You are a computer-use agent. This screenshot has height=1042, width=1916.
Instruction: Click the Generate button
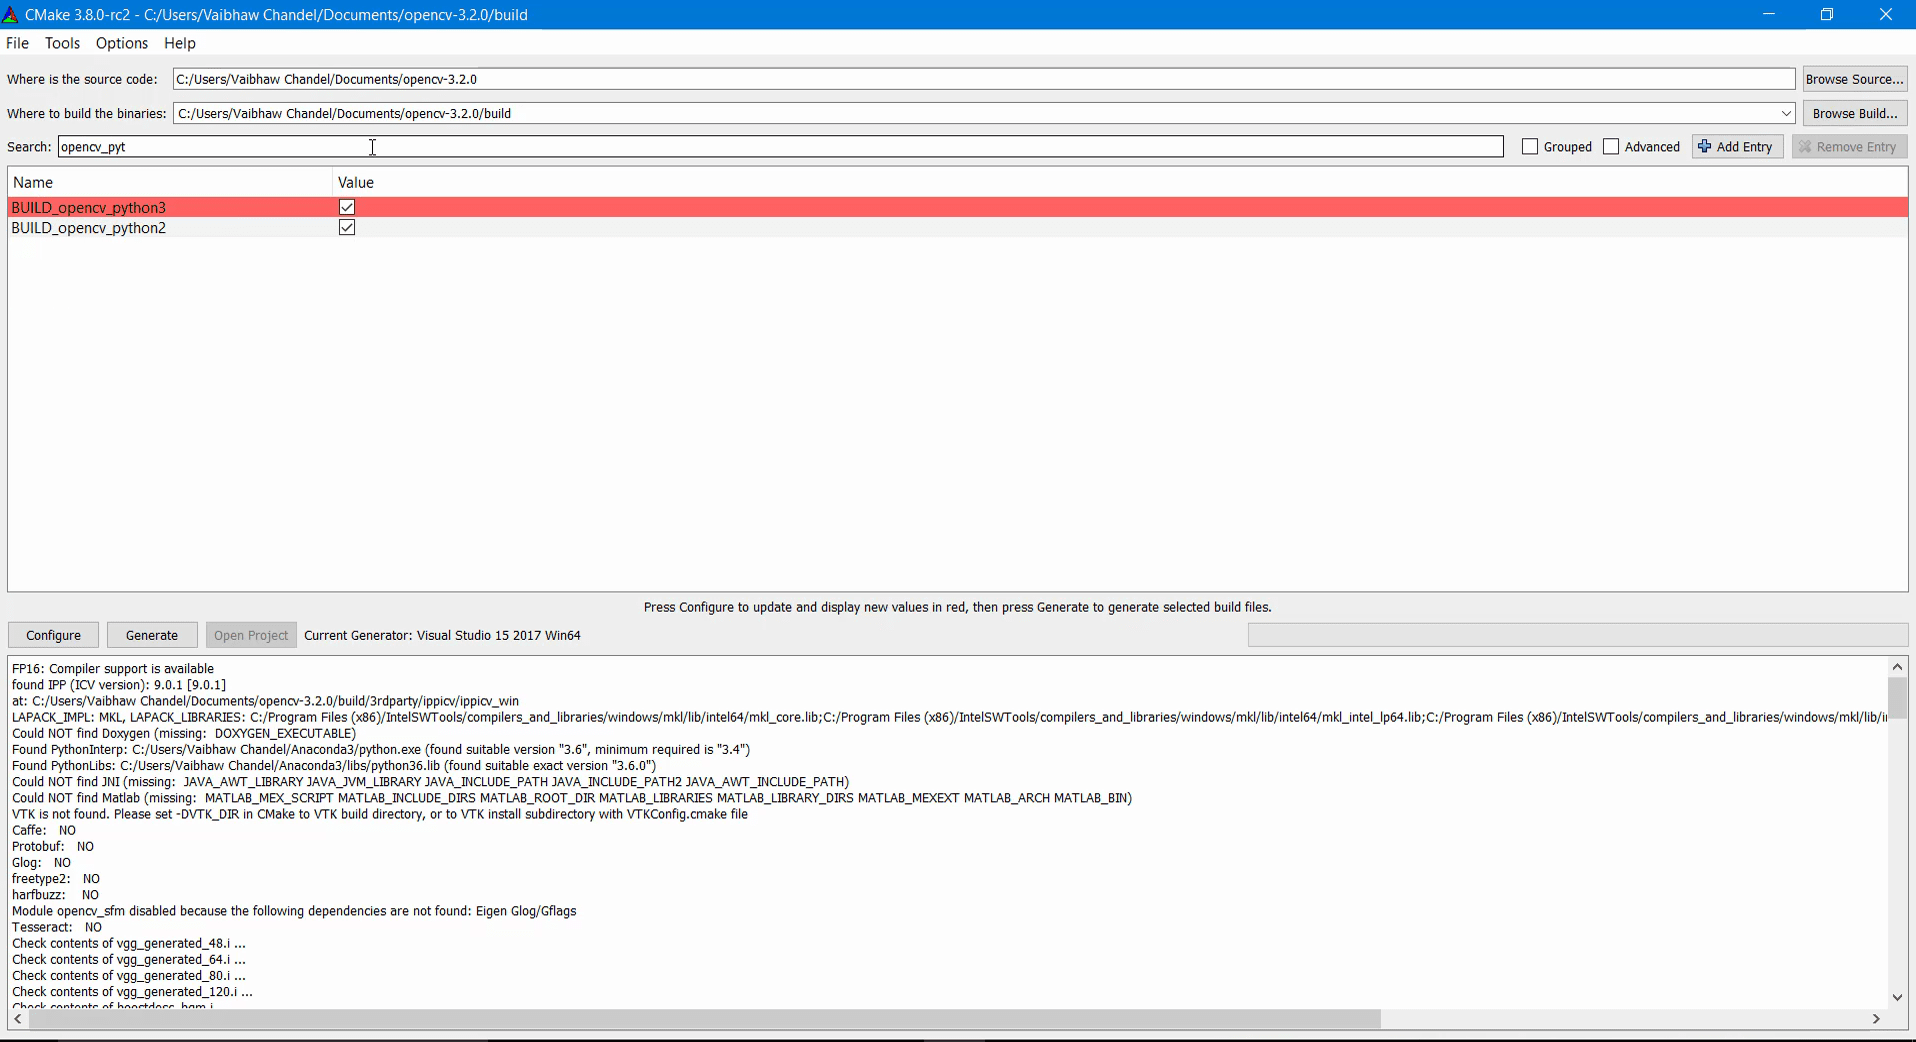[x=152, y=635]
